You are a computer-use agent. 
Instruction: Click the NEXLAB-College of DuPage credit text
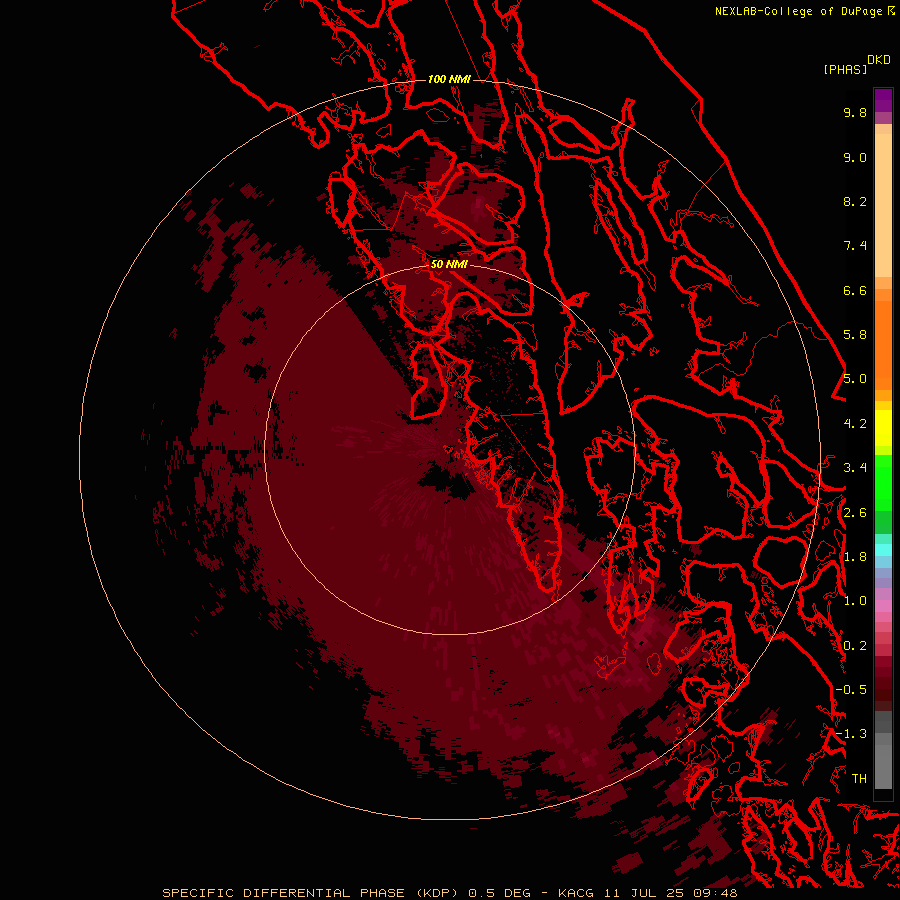point(800,11)
